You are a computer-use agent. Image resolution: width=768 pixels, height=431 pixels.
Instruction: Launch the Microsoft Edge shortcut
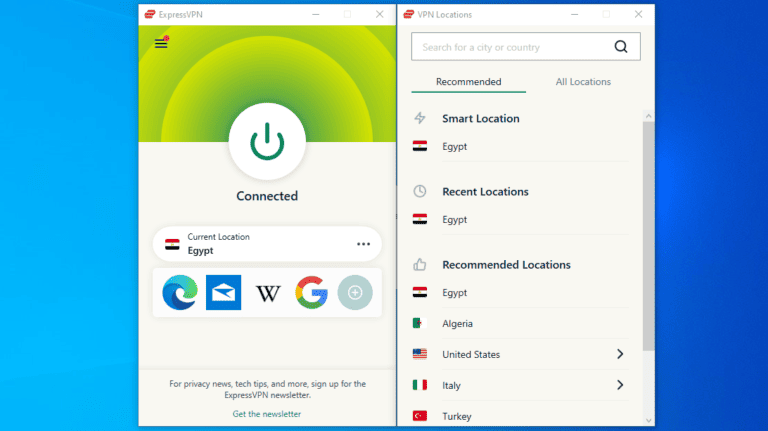180,293
